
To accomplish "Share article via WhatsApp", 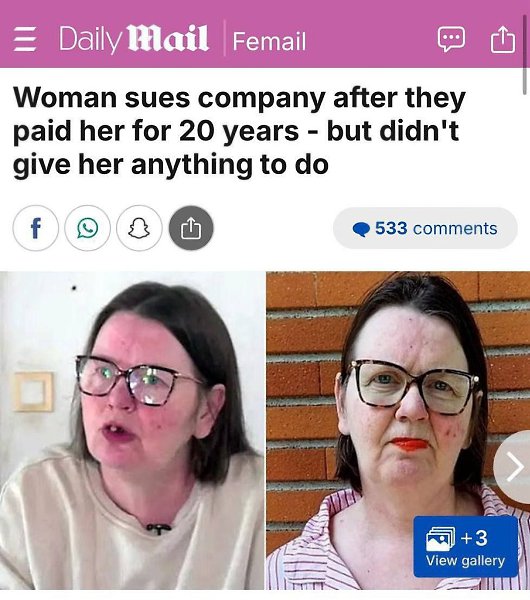I will tap(88, 228).
